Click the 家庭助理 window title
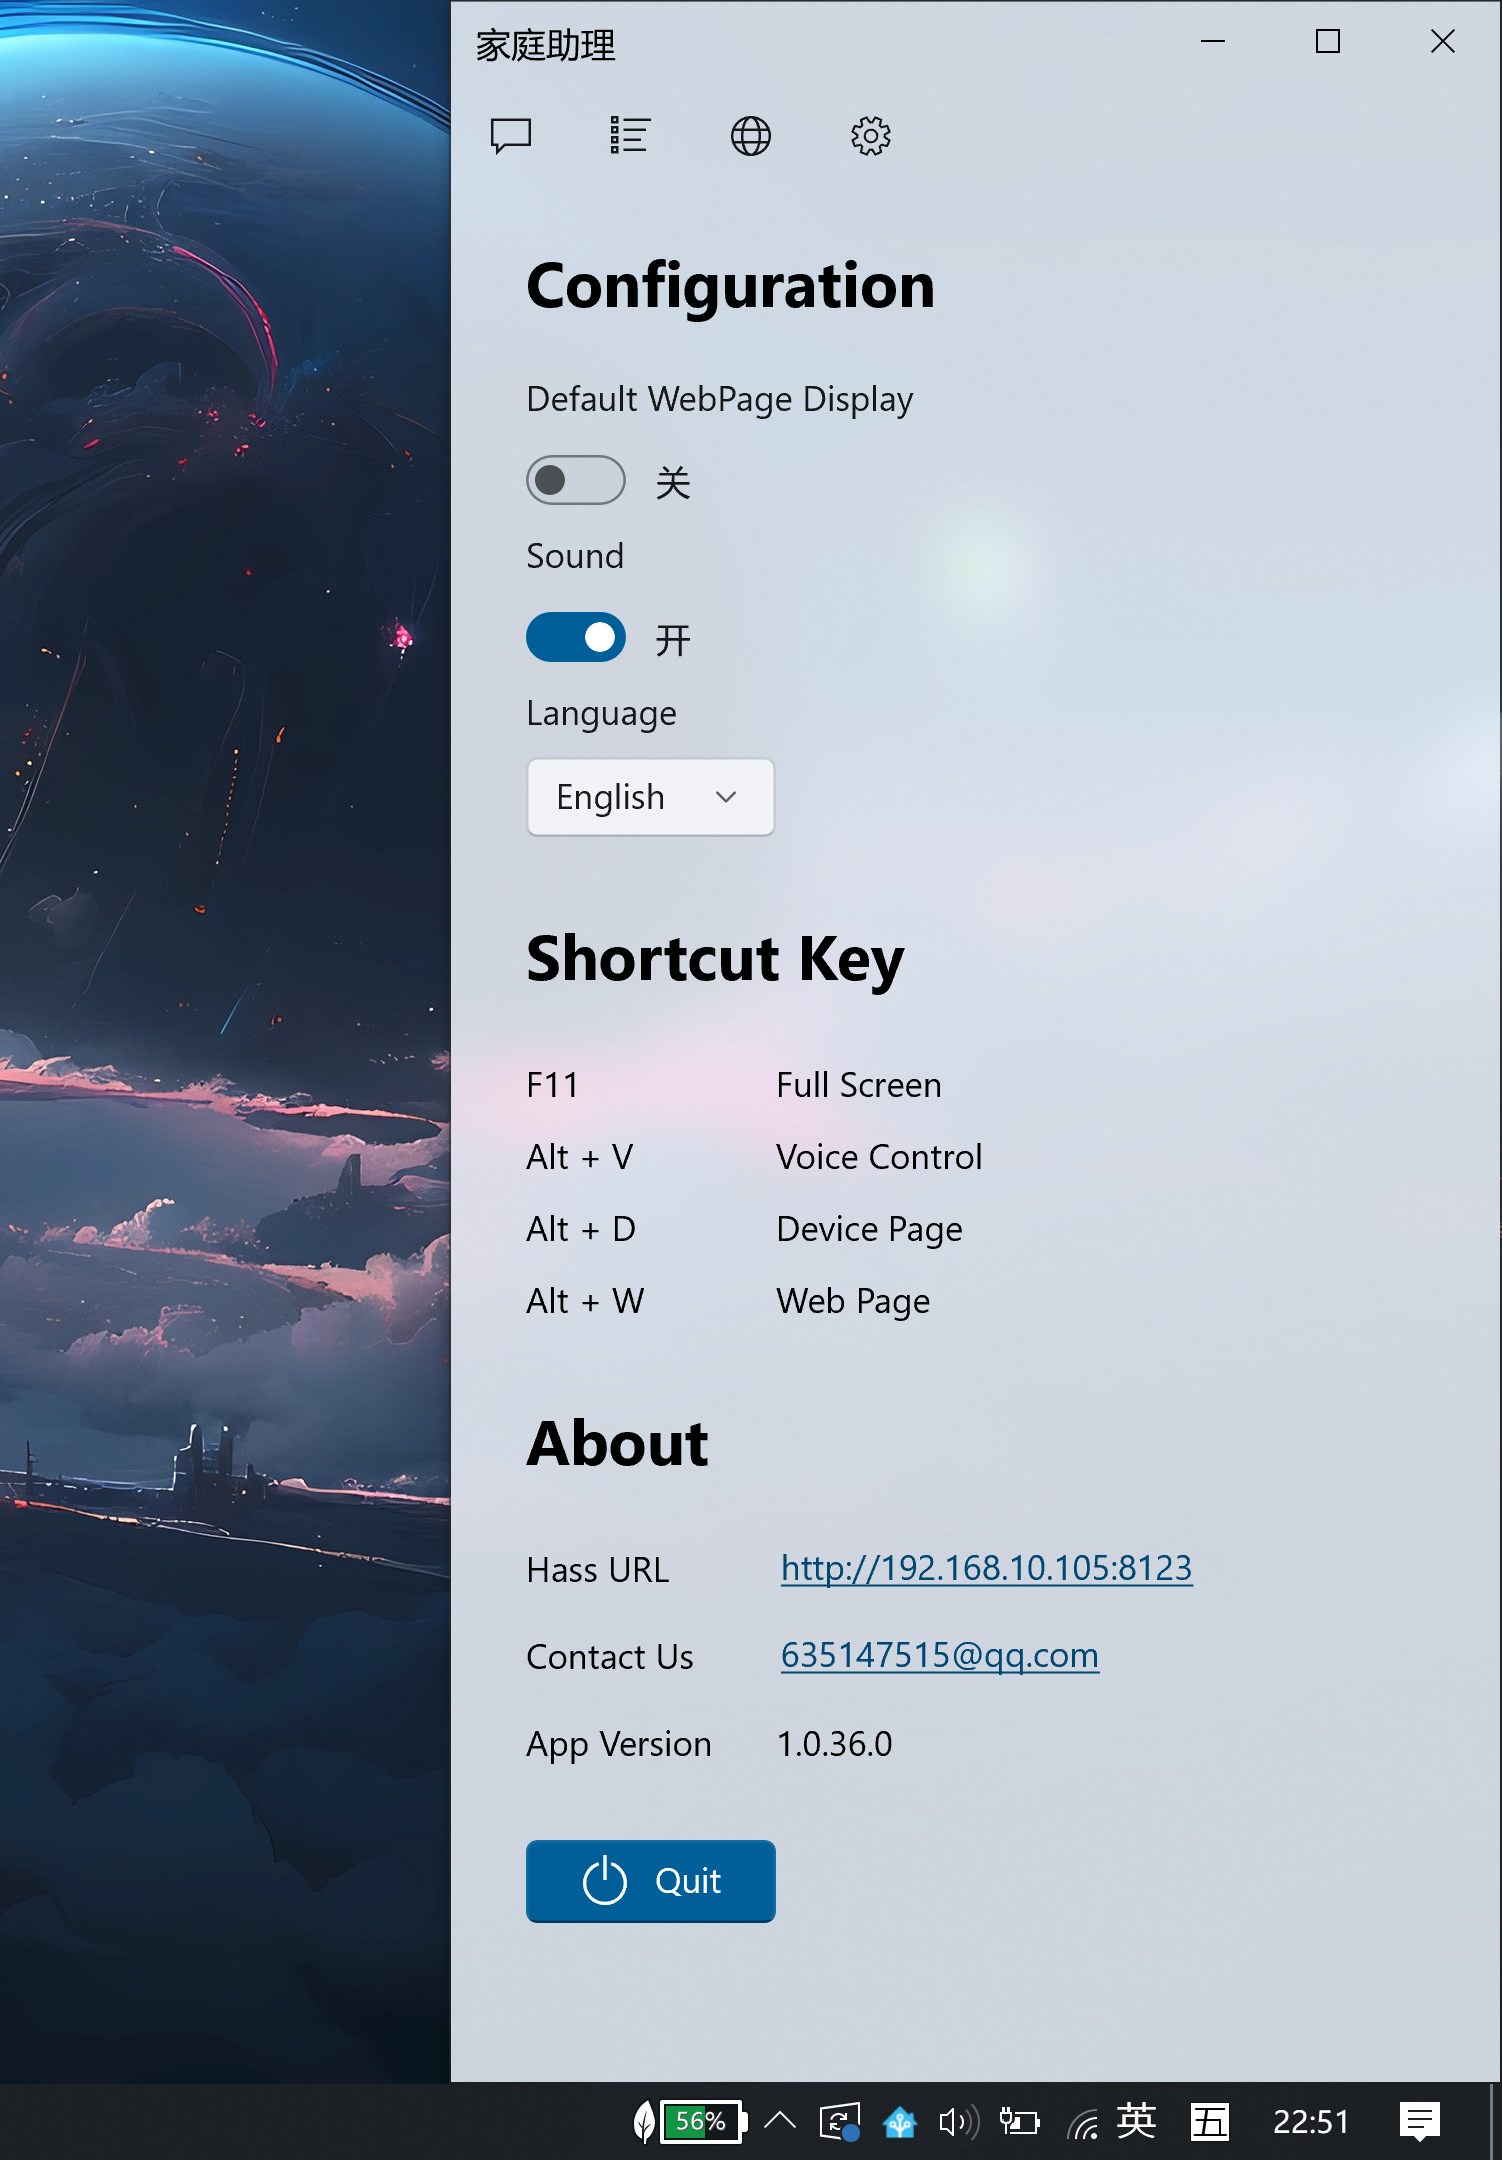Screen dimensions: 1502x2160 (546, 45)
